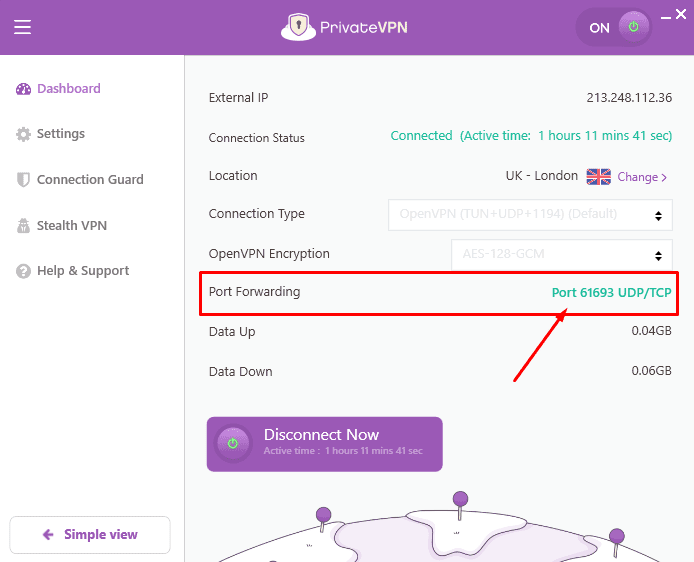The height and width of the screenshot is (562, 694).
Task: Click Change location link
Action: click(x=642, y=177)
